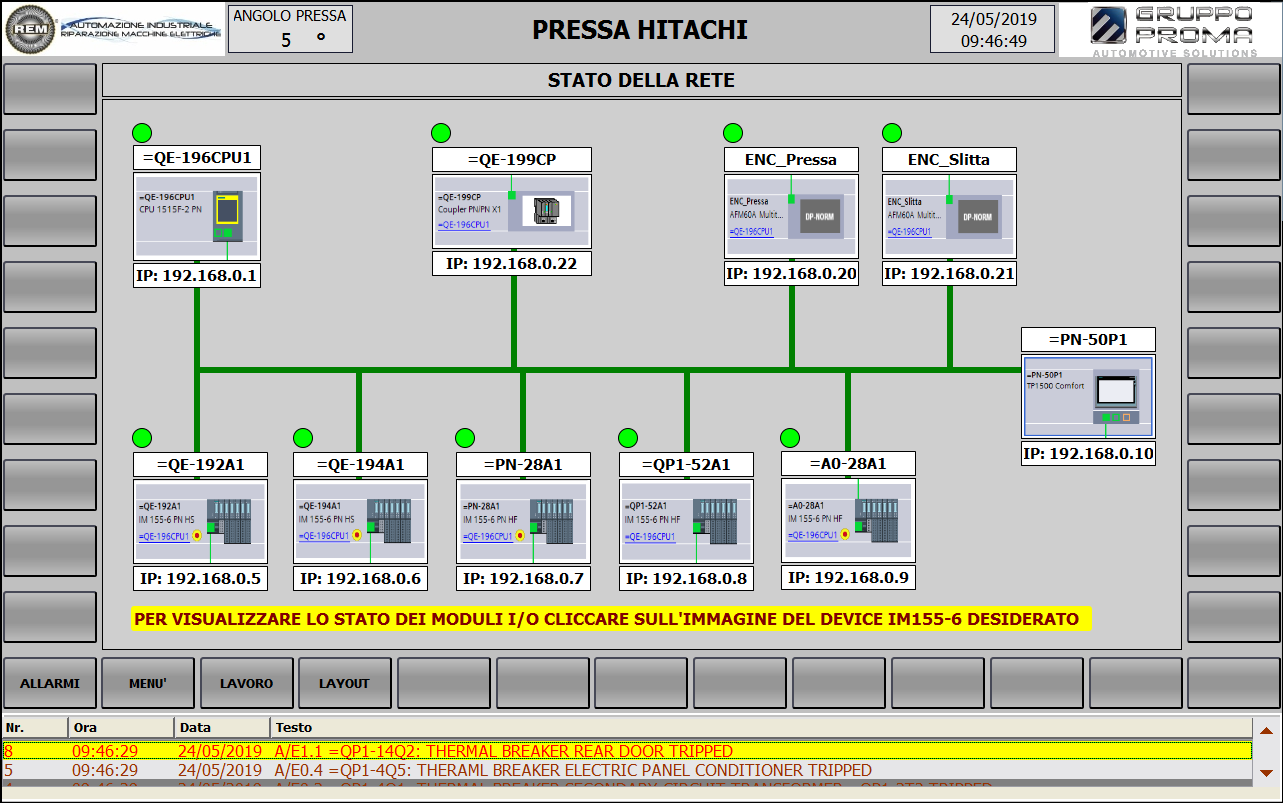Screen dimensions: 1283x803
Task: Click the green status LED above ENC_Slitta
Action: pos(892,133)
